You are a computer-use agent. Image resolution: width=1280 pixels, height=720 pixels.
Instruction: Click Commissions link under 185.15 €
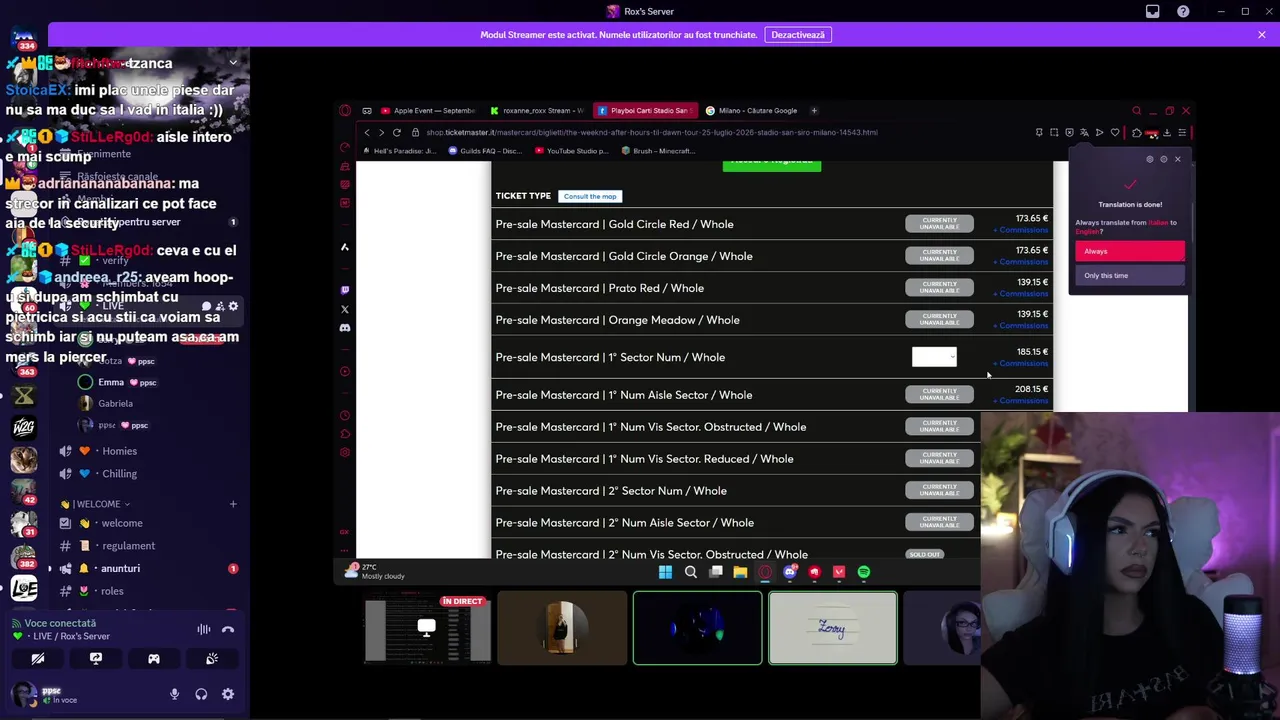(x=1021, y=364)
